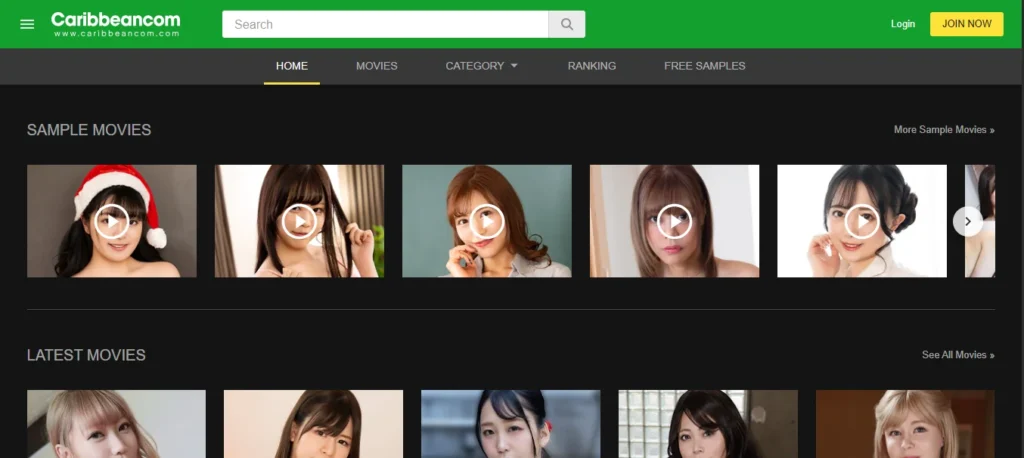Click the magnifying glass search button
Viewport: 1024px width, 458px height.
pos(567,24)
